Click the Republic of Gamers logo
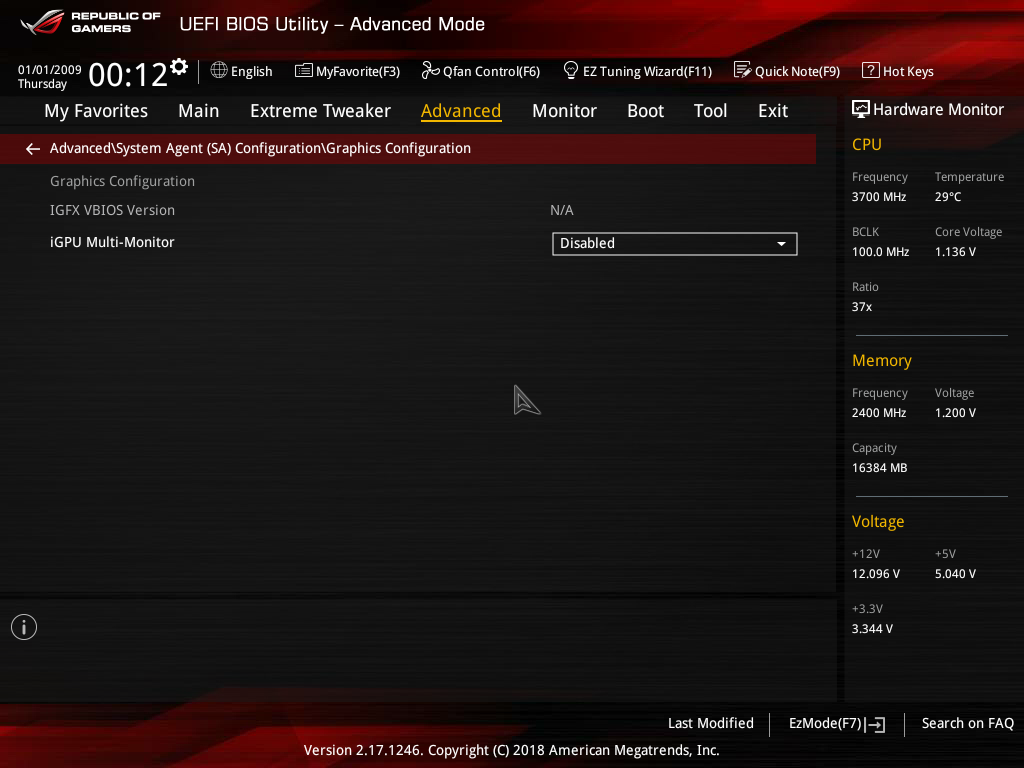The width and height of the screenshot is (1024, 768). click(90, 22)
